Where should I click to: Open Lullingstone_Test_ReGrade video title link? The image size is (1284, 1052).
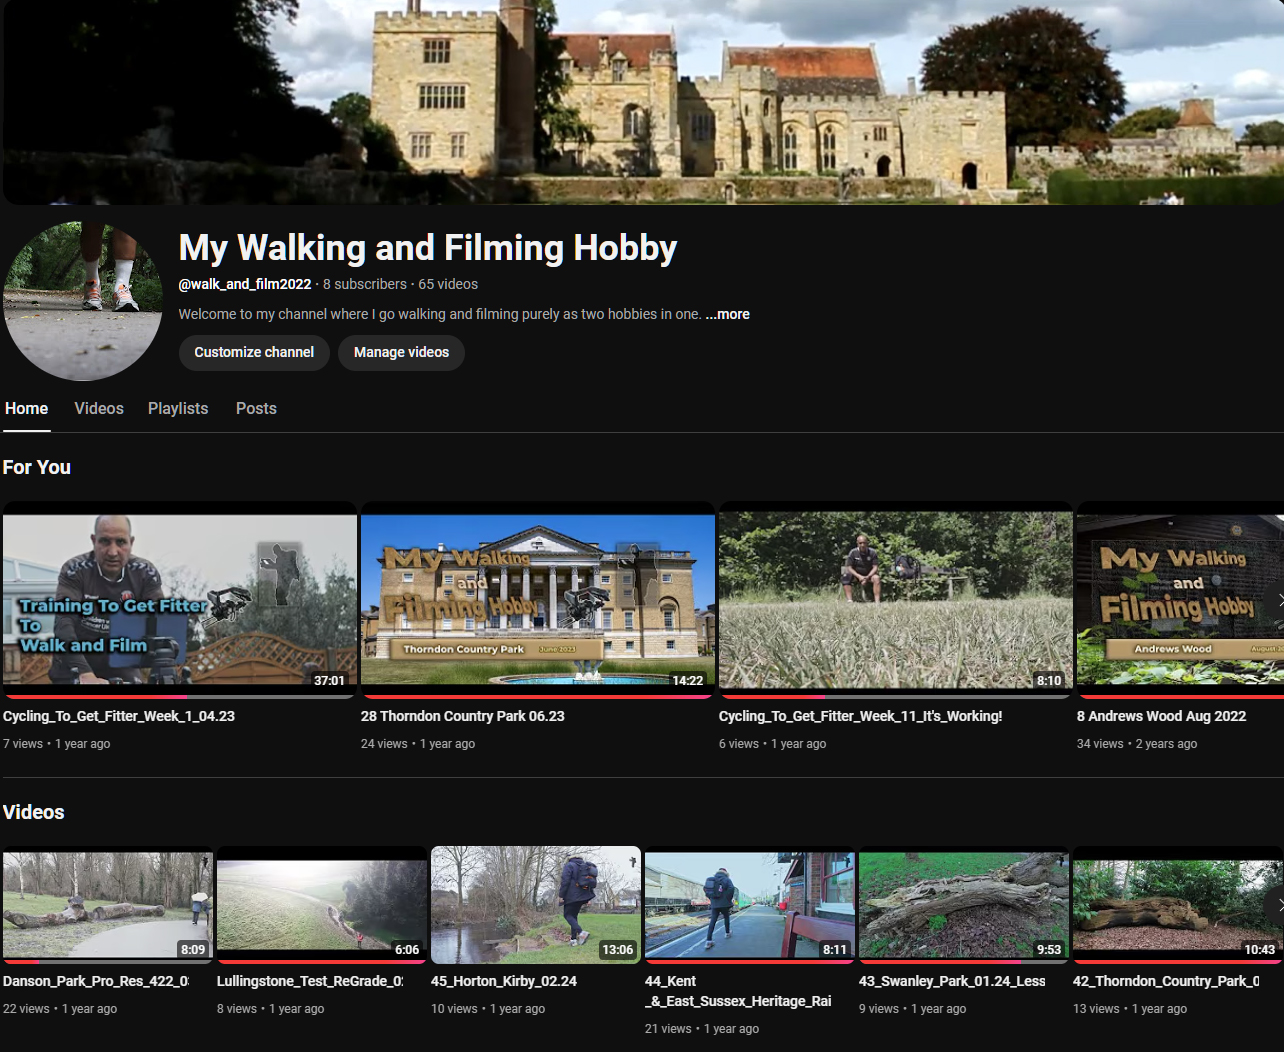click(x=309, y=981)
